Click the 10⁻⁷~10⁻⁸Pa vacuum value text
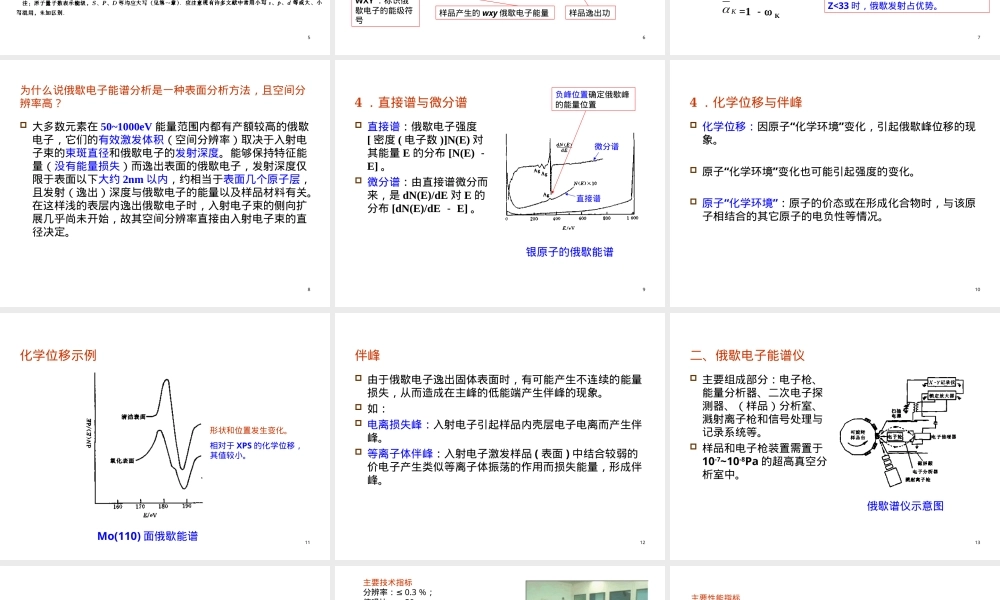1000x600 pixels. tap(730, 461)
